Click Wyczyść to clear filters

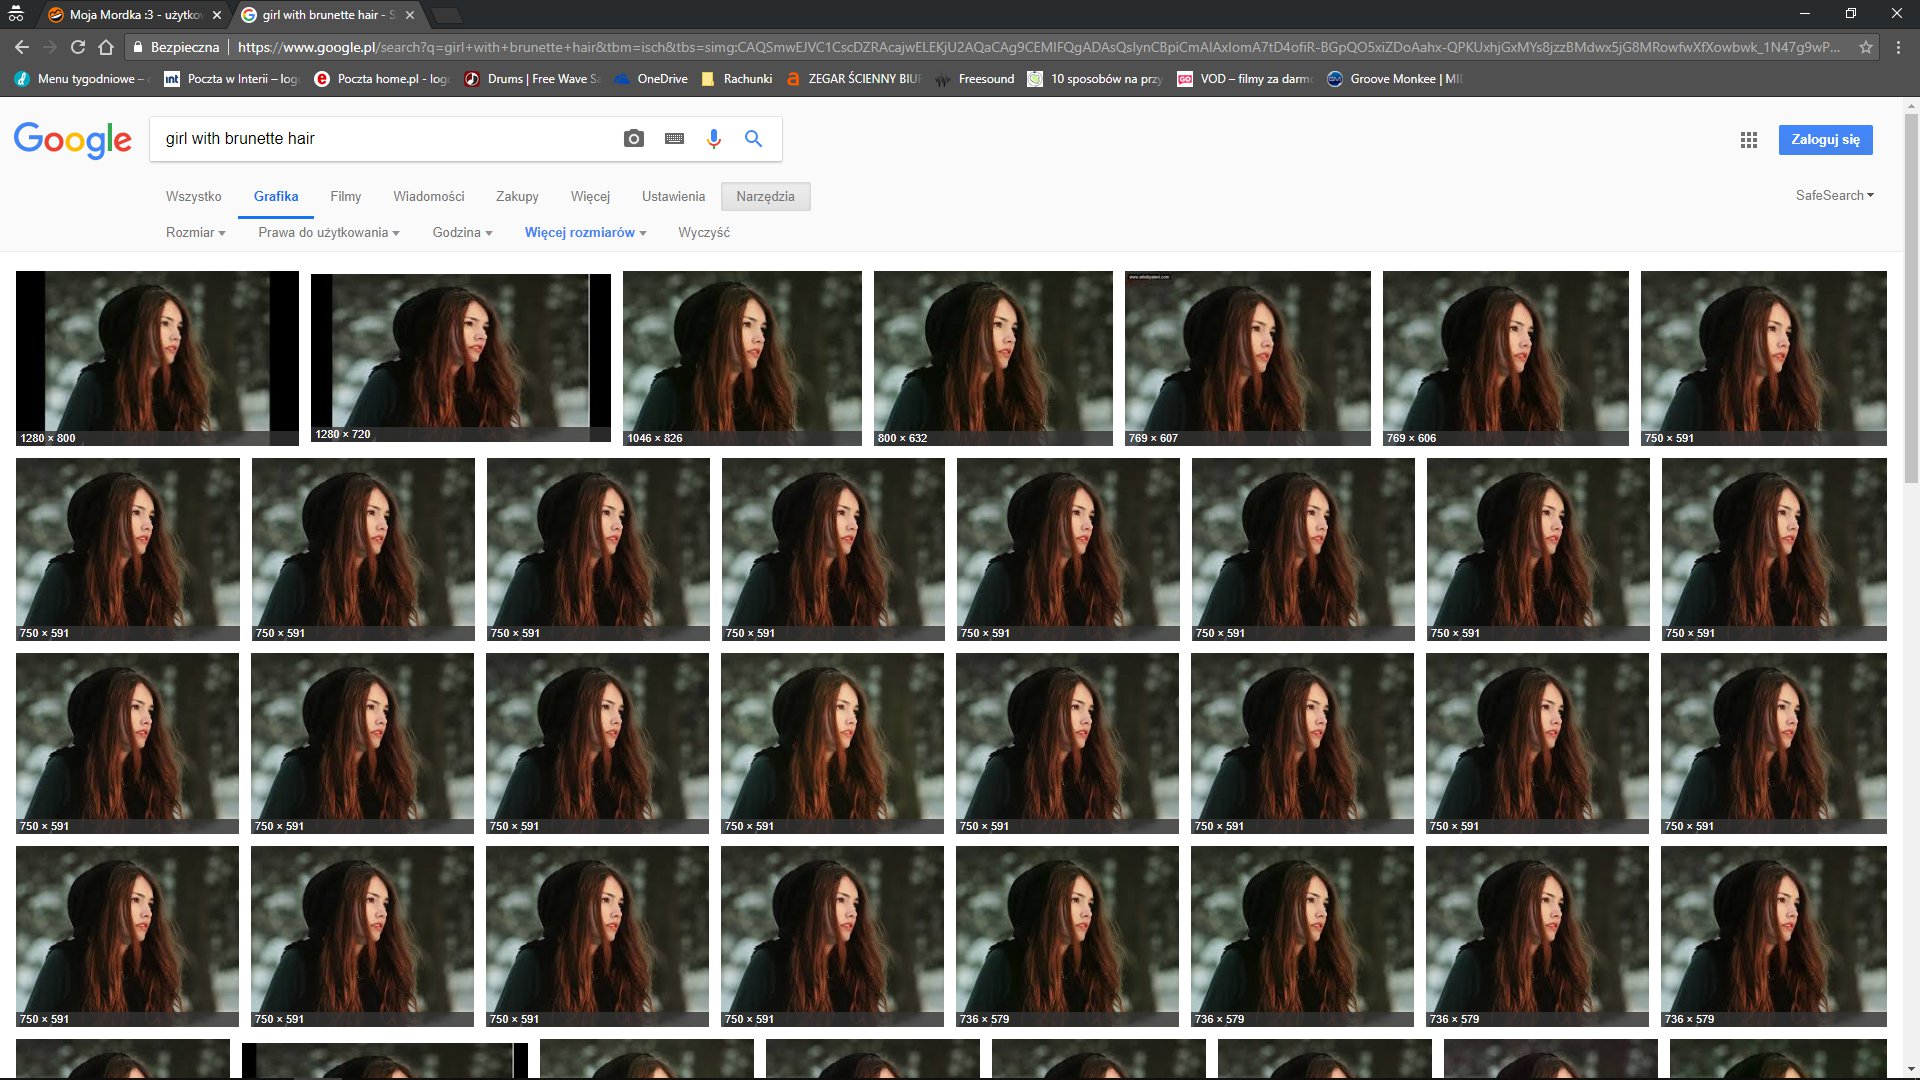click(x=704, y=233)
